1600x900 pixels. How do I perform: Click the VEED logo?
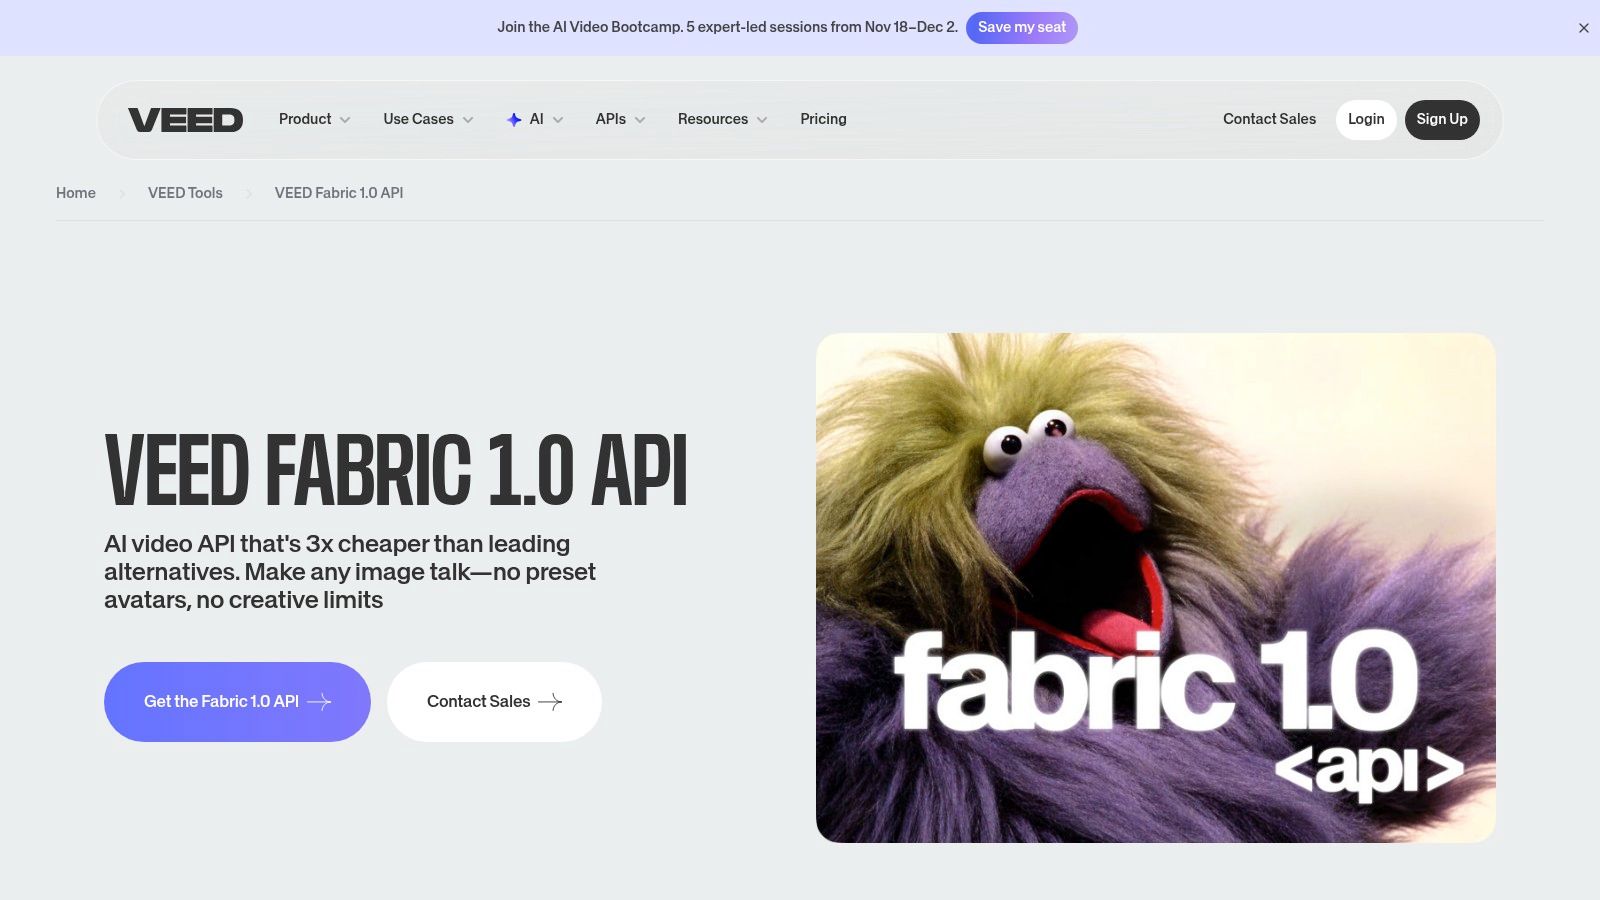tap(185, 120)
